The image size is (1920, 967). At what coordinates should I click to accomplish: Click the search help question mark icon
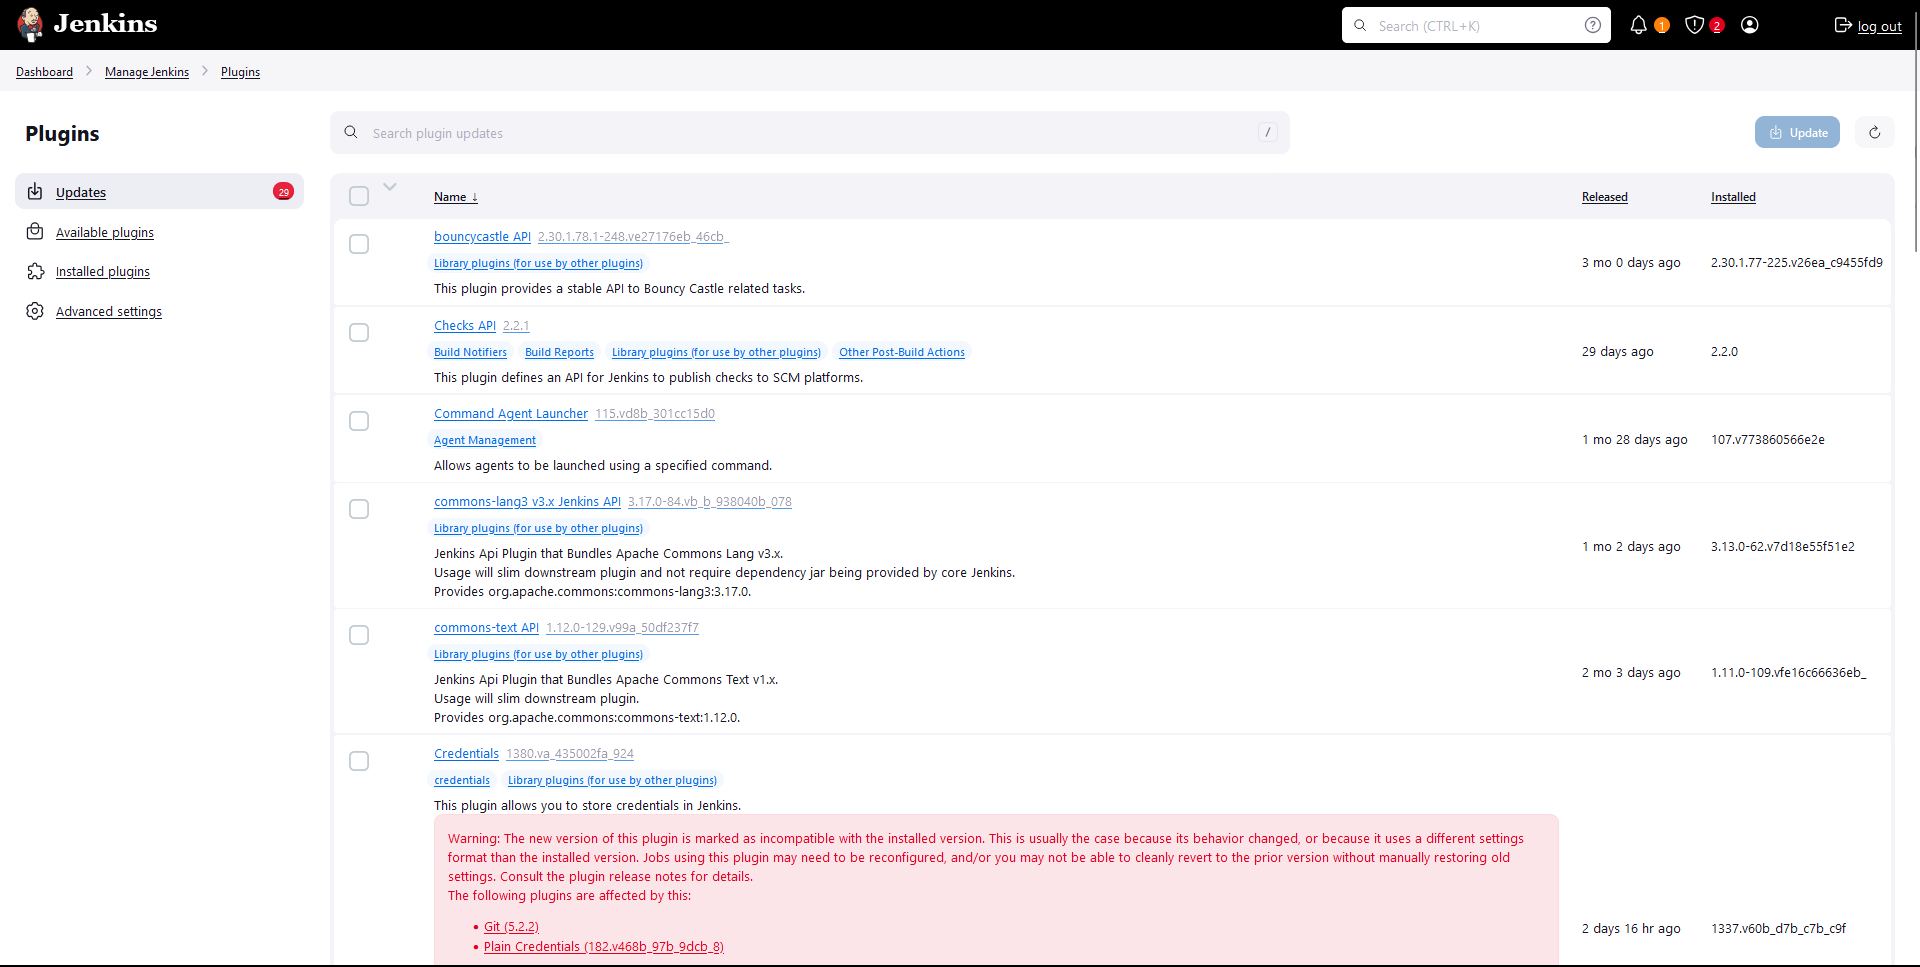1593,25
